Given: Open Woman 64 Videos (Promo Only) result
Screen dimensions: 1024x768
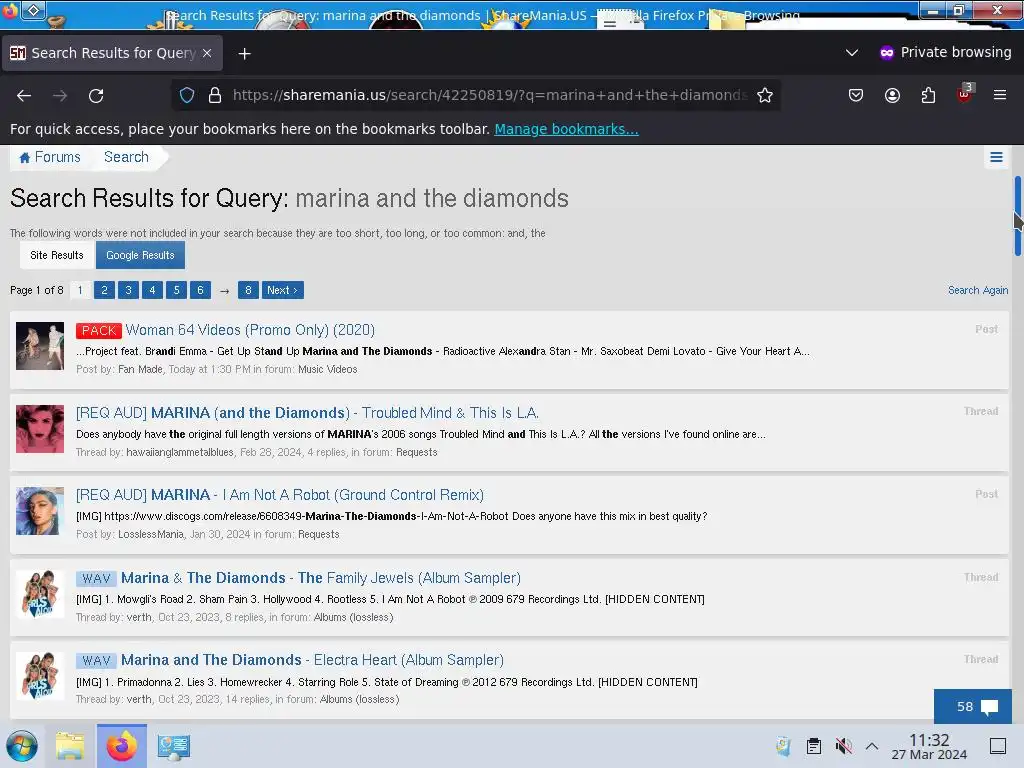Looking at the screenshot, I should click(250, 330).
